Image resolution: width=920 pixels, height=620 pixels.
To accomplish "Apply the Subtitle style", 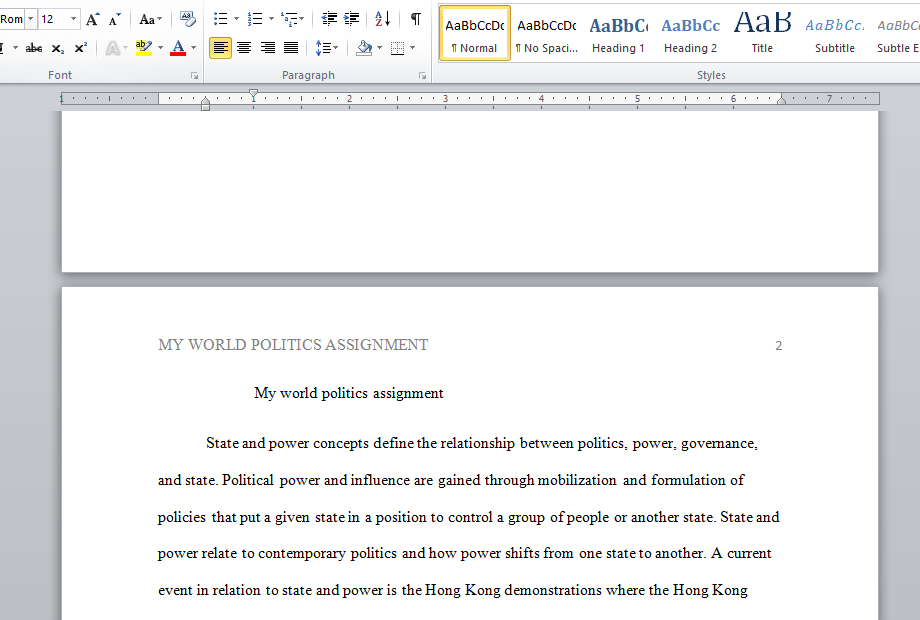I will pos(834,33).
